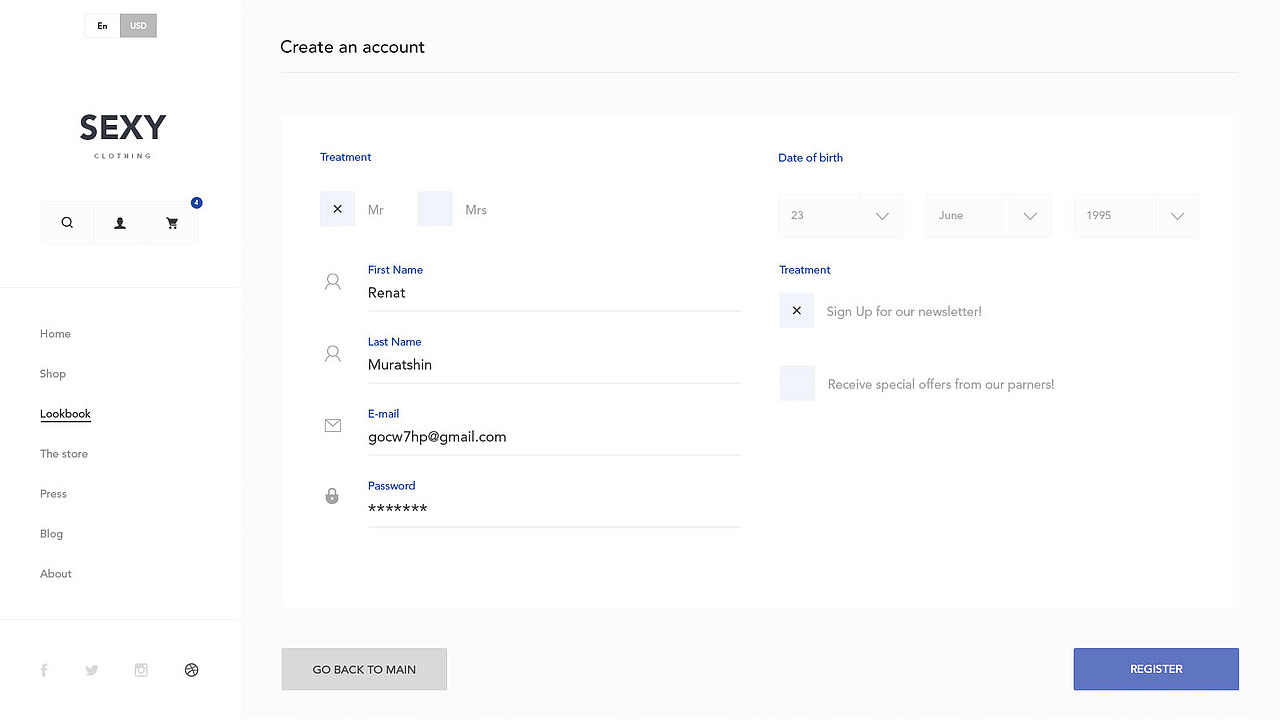Click the user account icon
The height and width of the screenshot is (720, 1280).
tap(120, 223)
